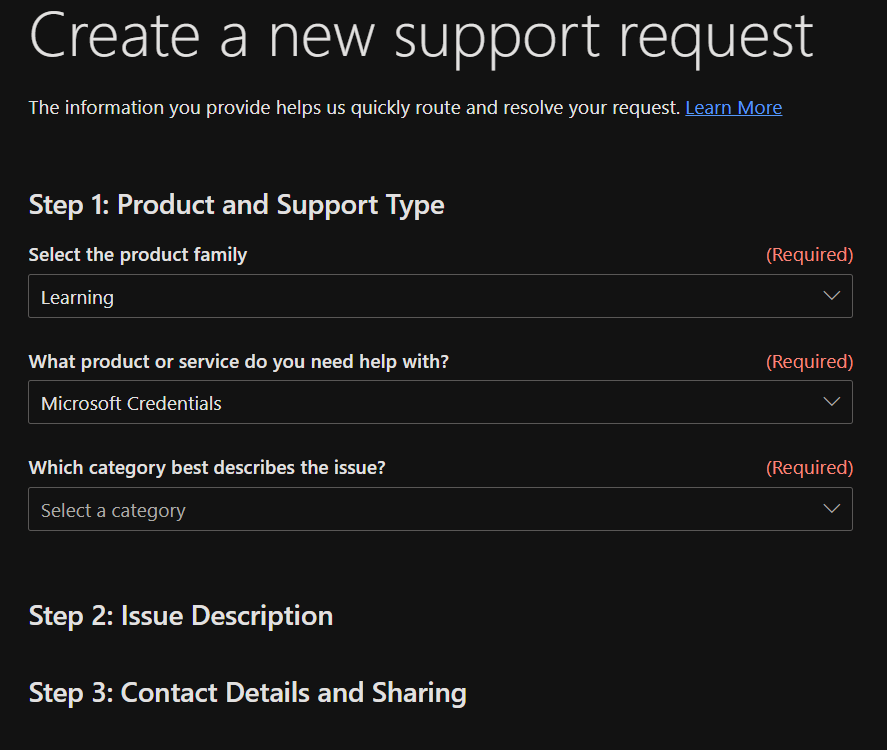Go to 'Step 3: Contact Details and Sharing'
Image resolution: width=887 pixels, height=750 pixels.
tap(247, 692)
